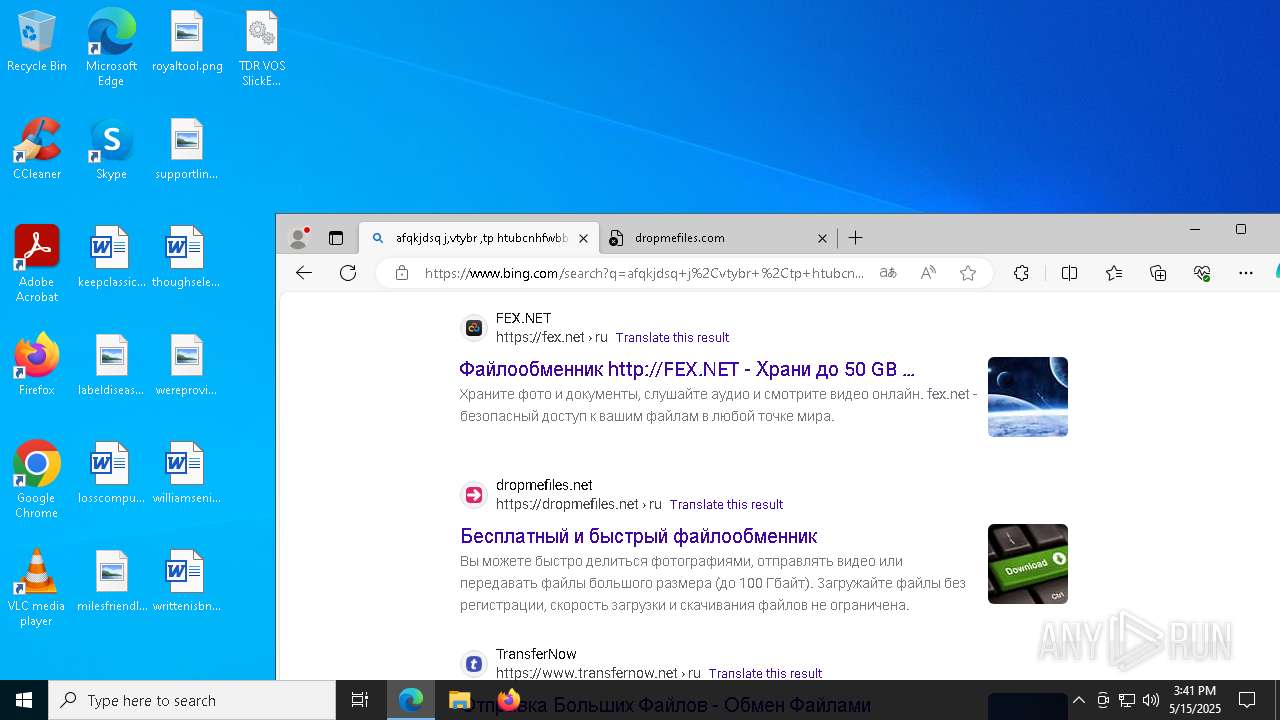The height and width of the screenshot is (720, 1280).
Task: Open volume control in system tray
Action: click(1151, 700)
